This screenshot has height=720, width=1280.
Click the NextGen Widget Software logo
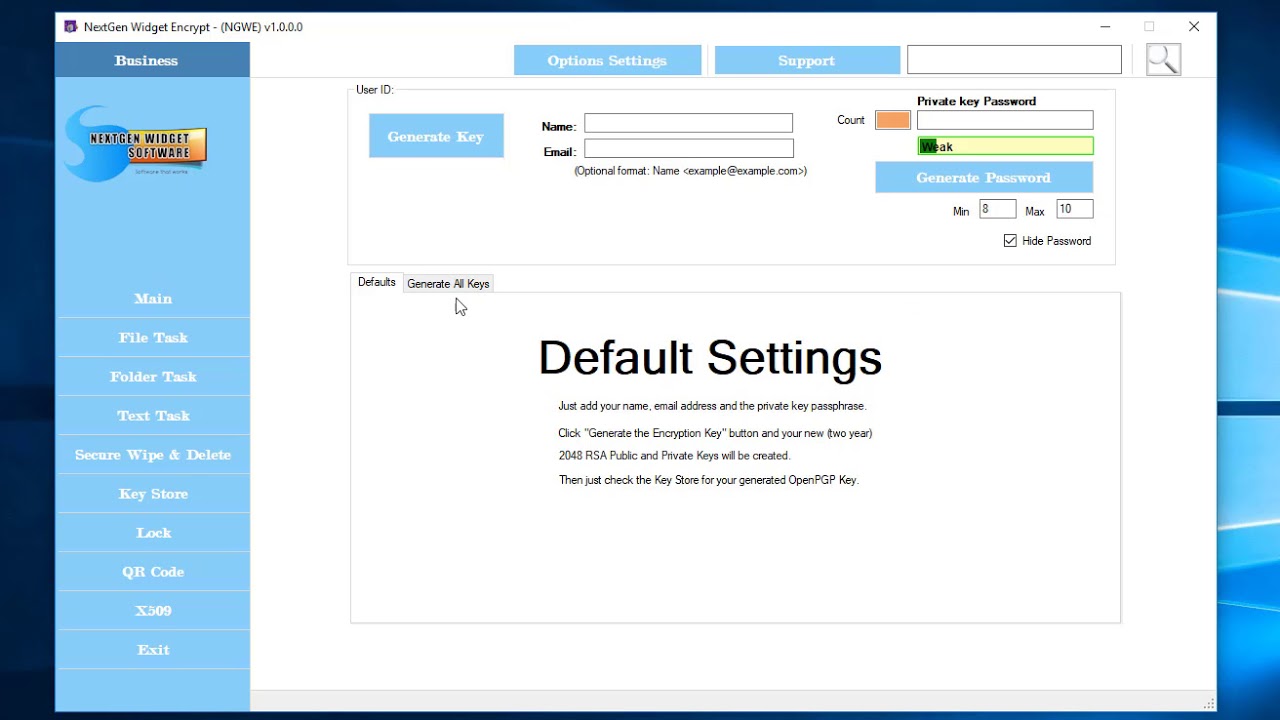(x=135, y=145)
